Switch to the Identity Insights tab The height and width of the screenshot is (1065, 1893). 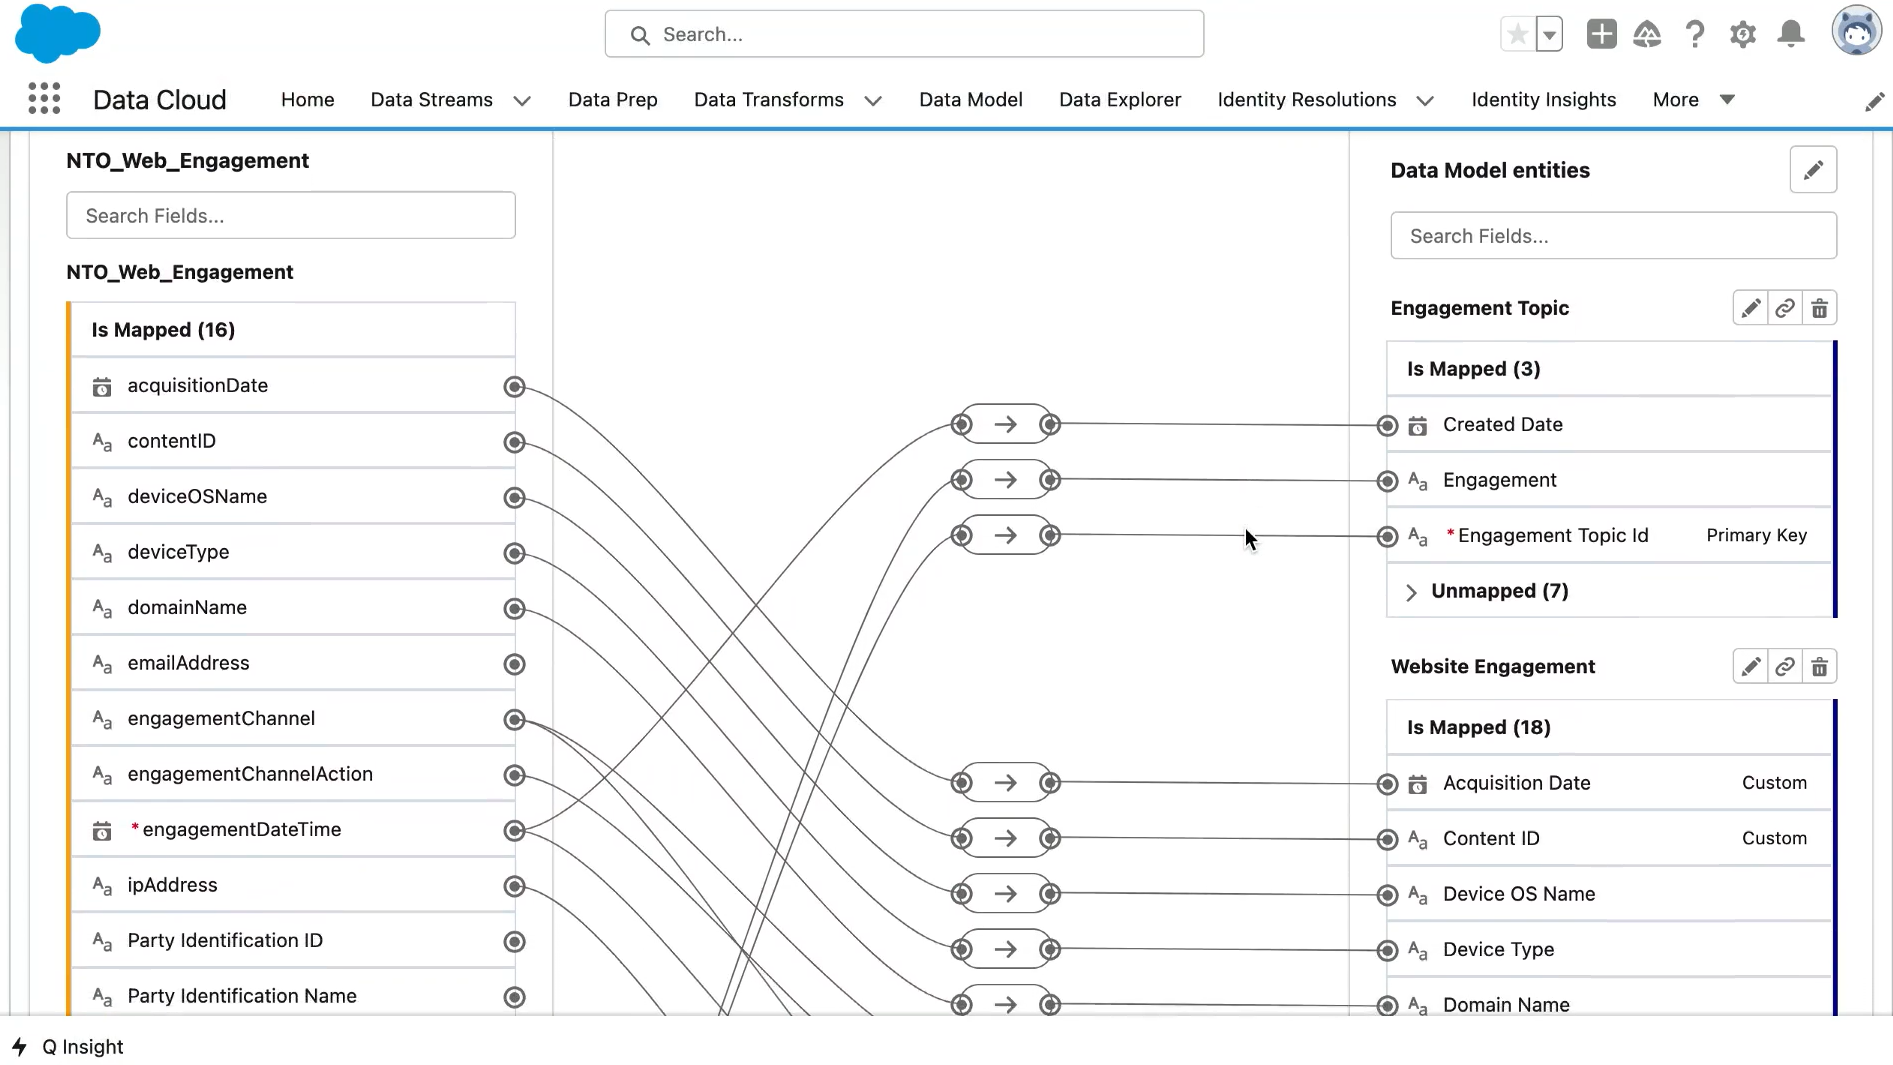[x=1544, y=100]
